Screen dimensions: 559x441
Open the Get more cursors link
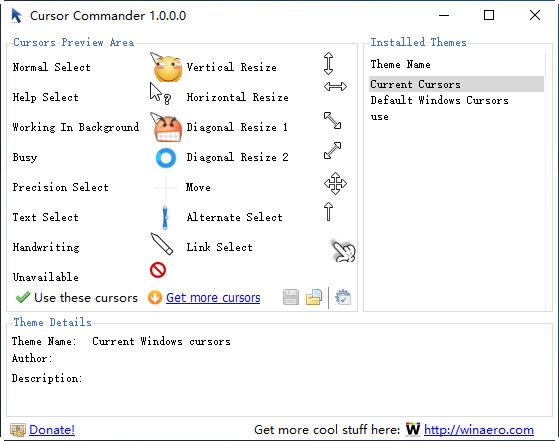pyautogui.click(x=213, y=298)
